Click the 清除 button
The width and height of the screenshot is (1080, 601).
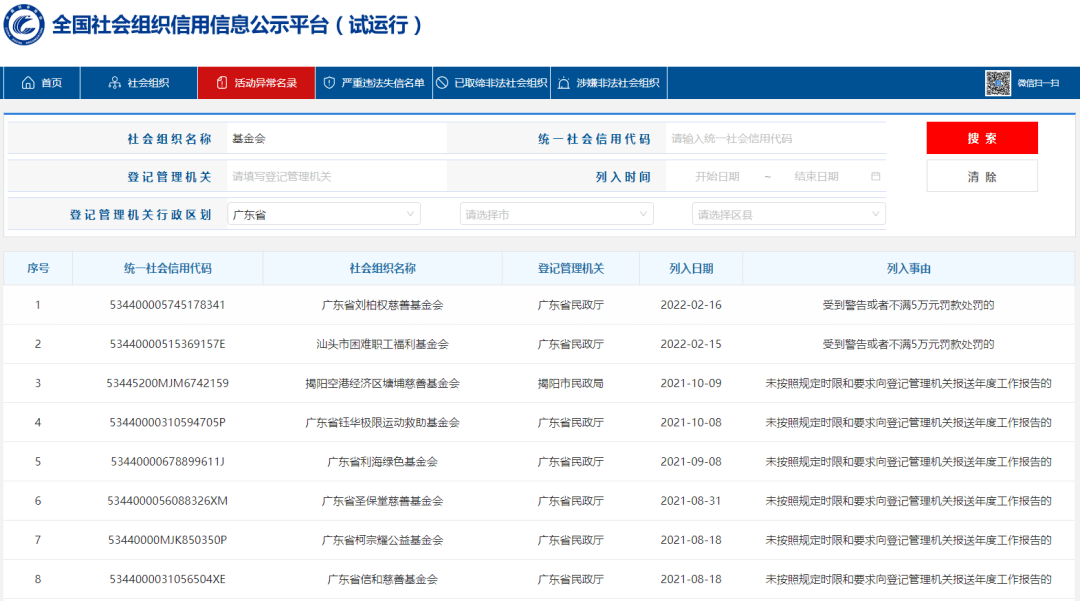(x=982, y=176)
